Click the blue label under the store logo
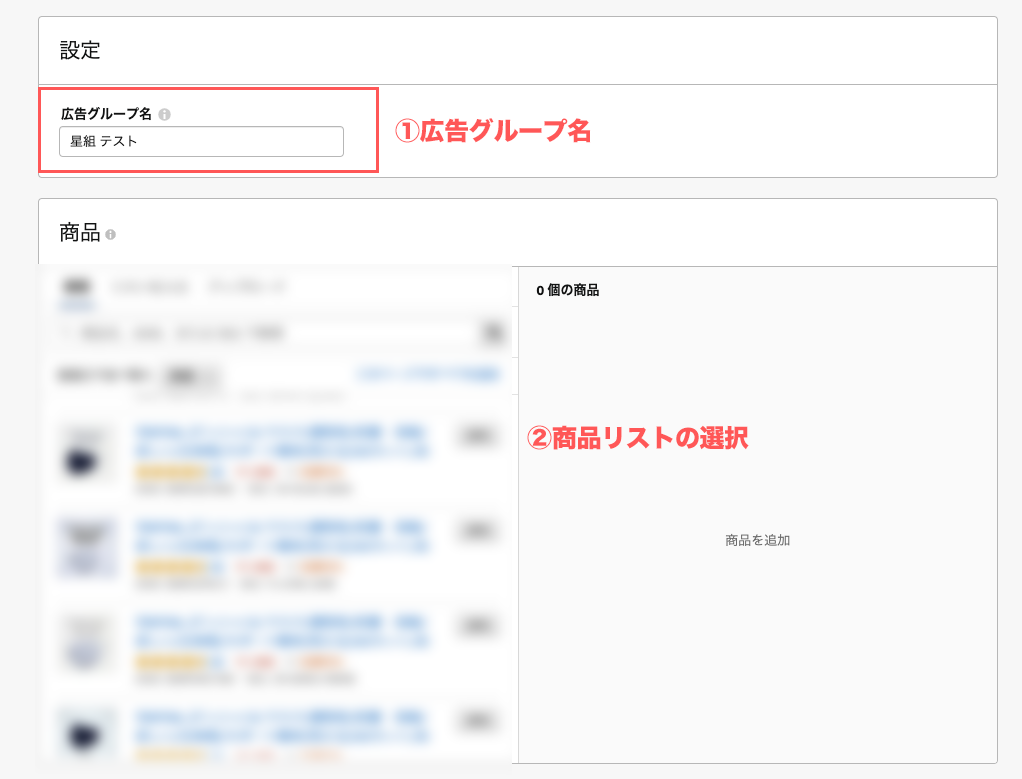 [75, 306]
